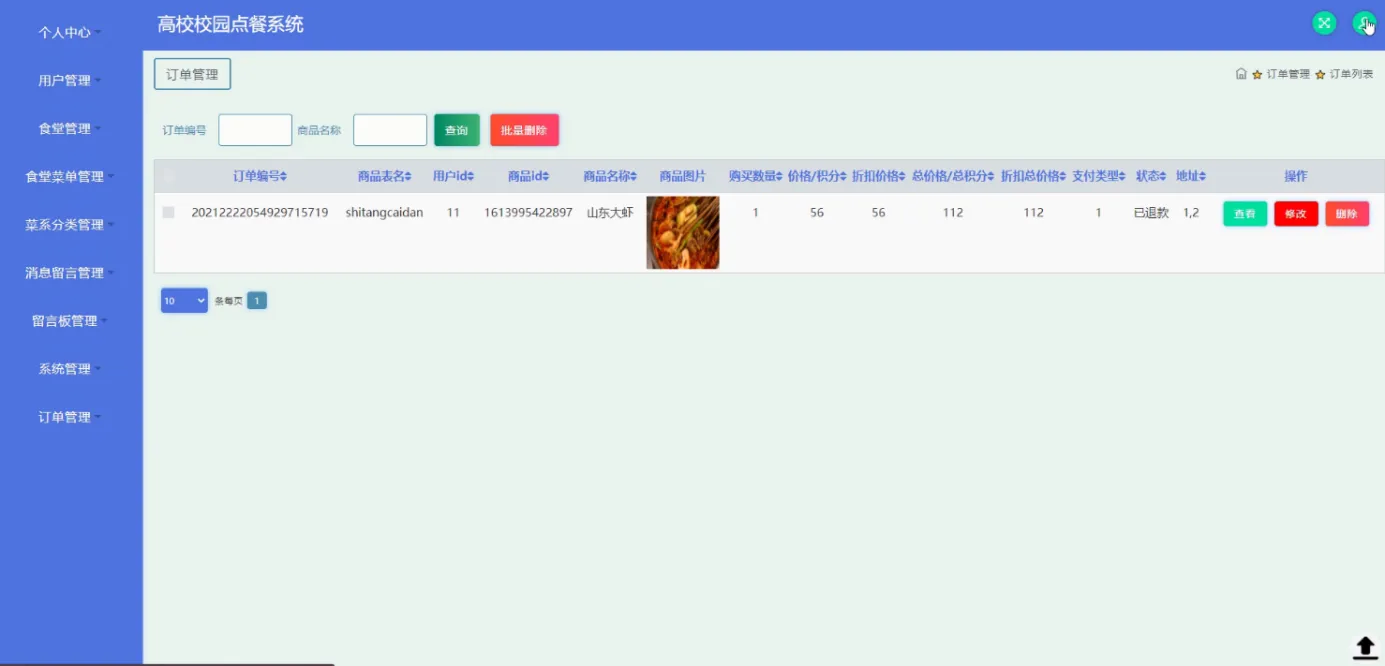Click the green 查看 button in the row
The height and width of the screenshot is (666, 1385).
(1245, 214)
